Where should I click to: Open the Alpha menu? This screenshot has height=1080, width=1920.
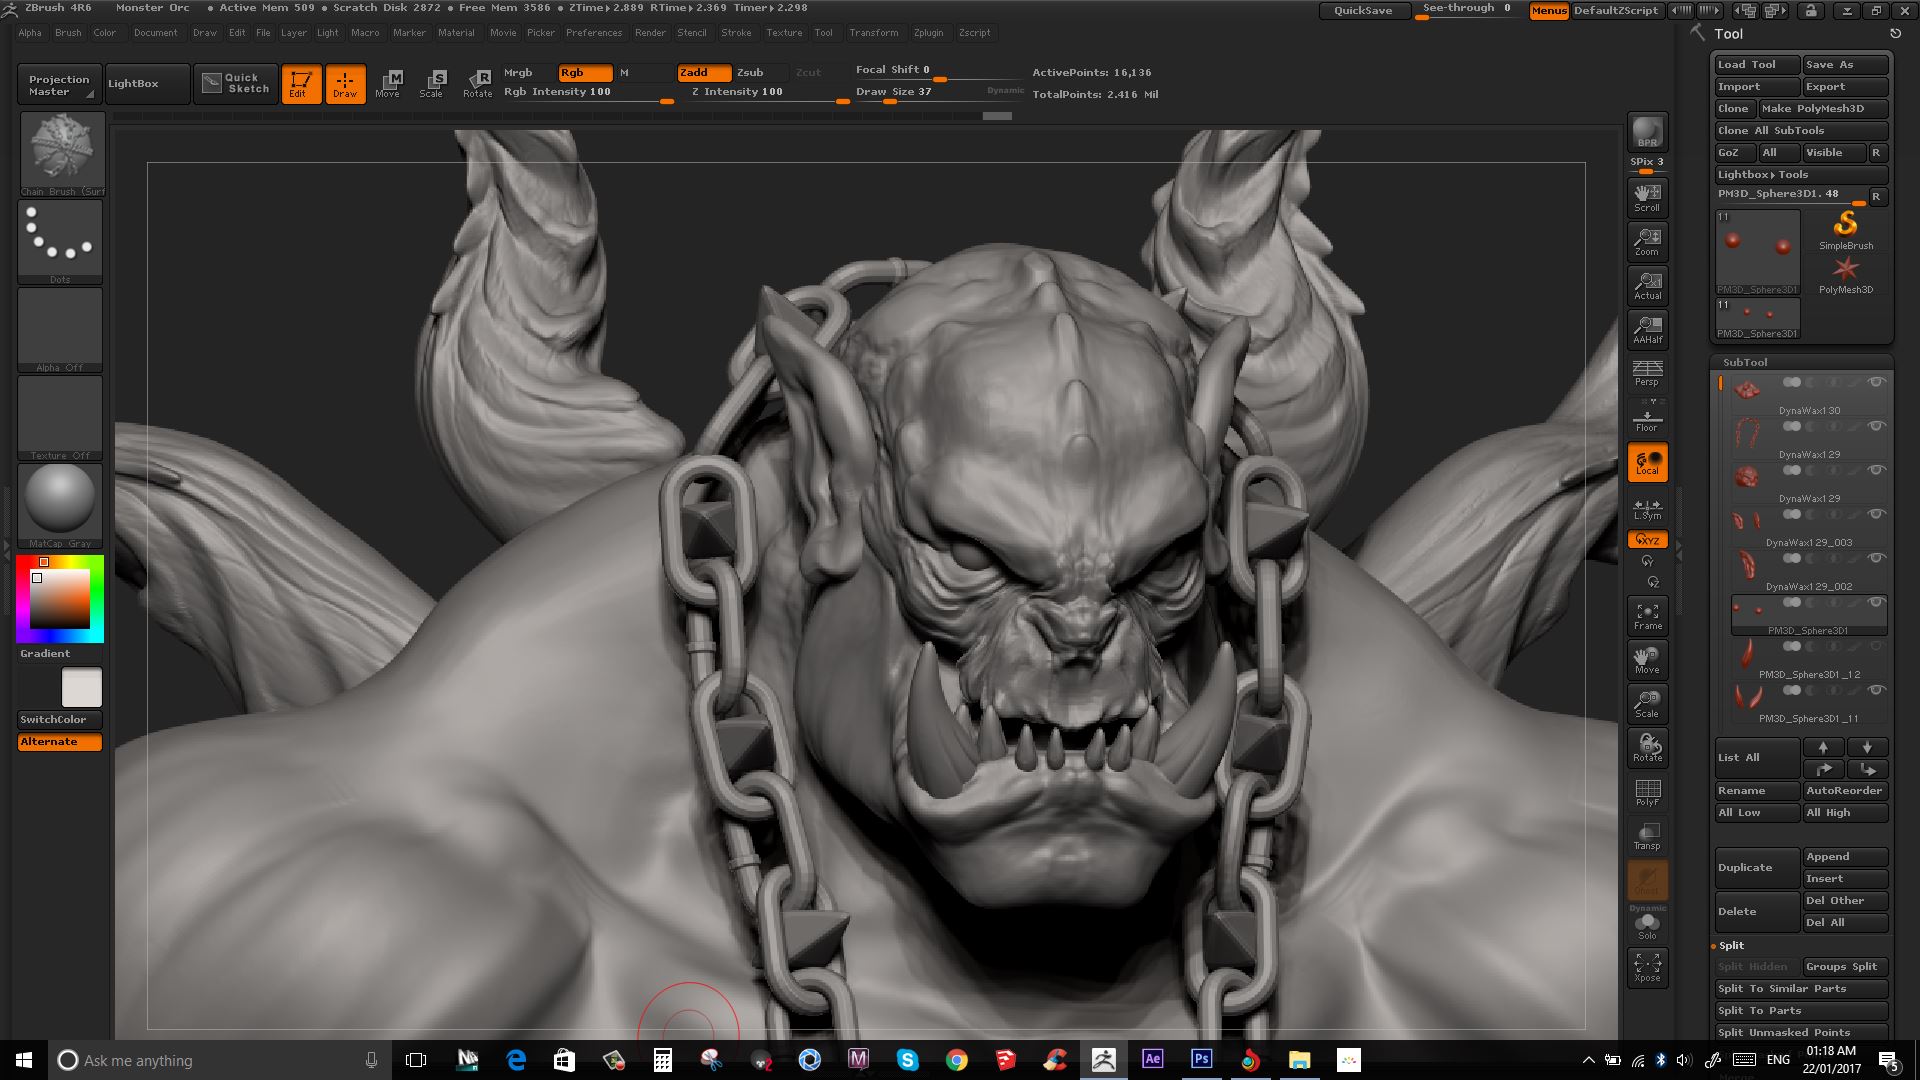30,33
